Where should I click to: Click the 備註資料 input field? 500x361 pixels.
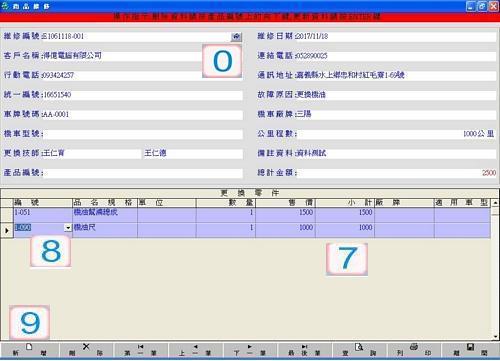(x=396, y=154)
